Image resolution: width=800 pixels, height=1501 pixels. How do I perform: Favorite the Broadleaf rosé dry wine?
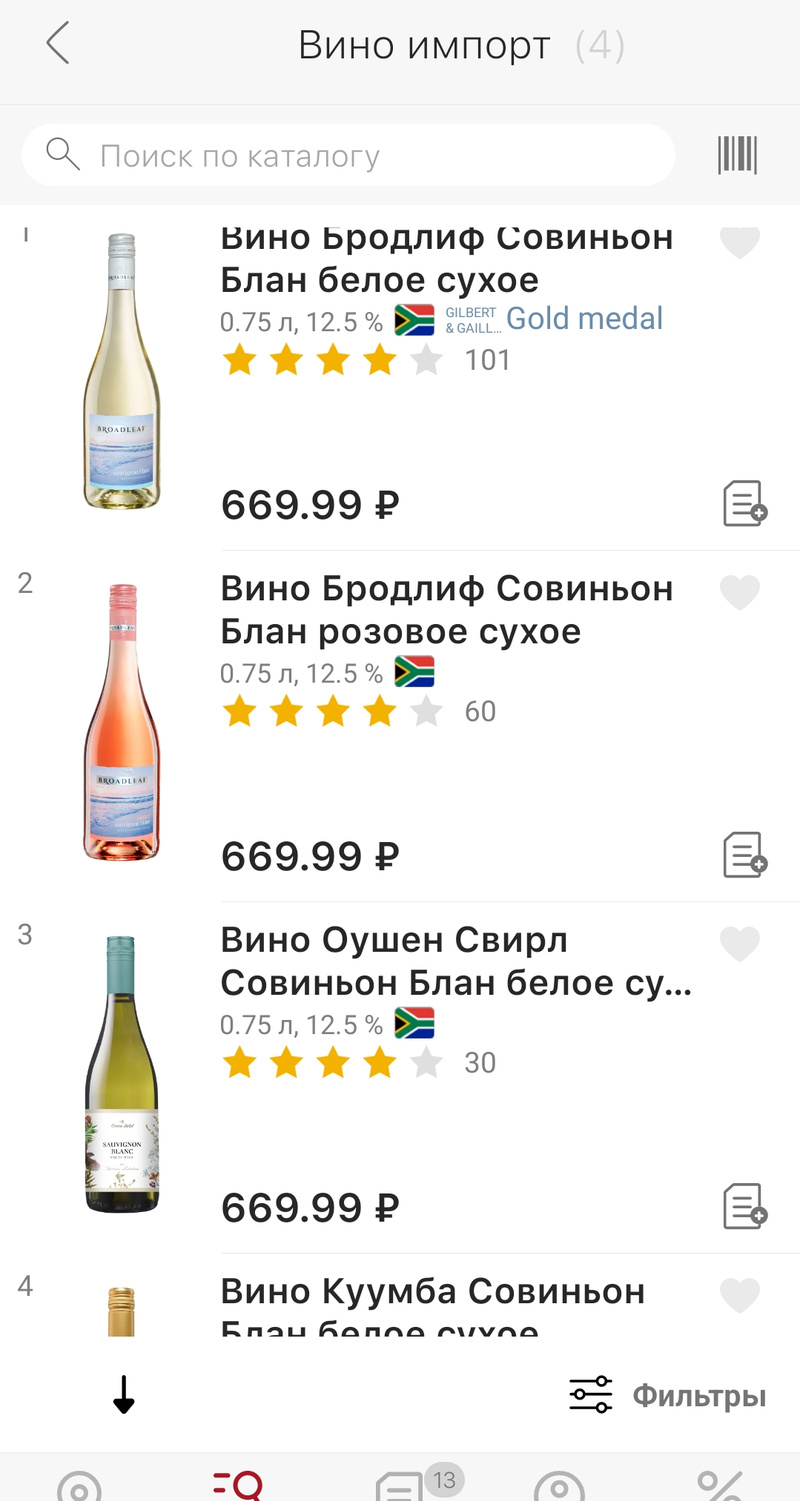[x=740, y=593]
